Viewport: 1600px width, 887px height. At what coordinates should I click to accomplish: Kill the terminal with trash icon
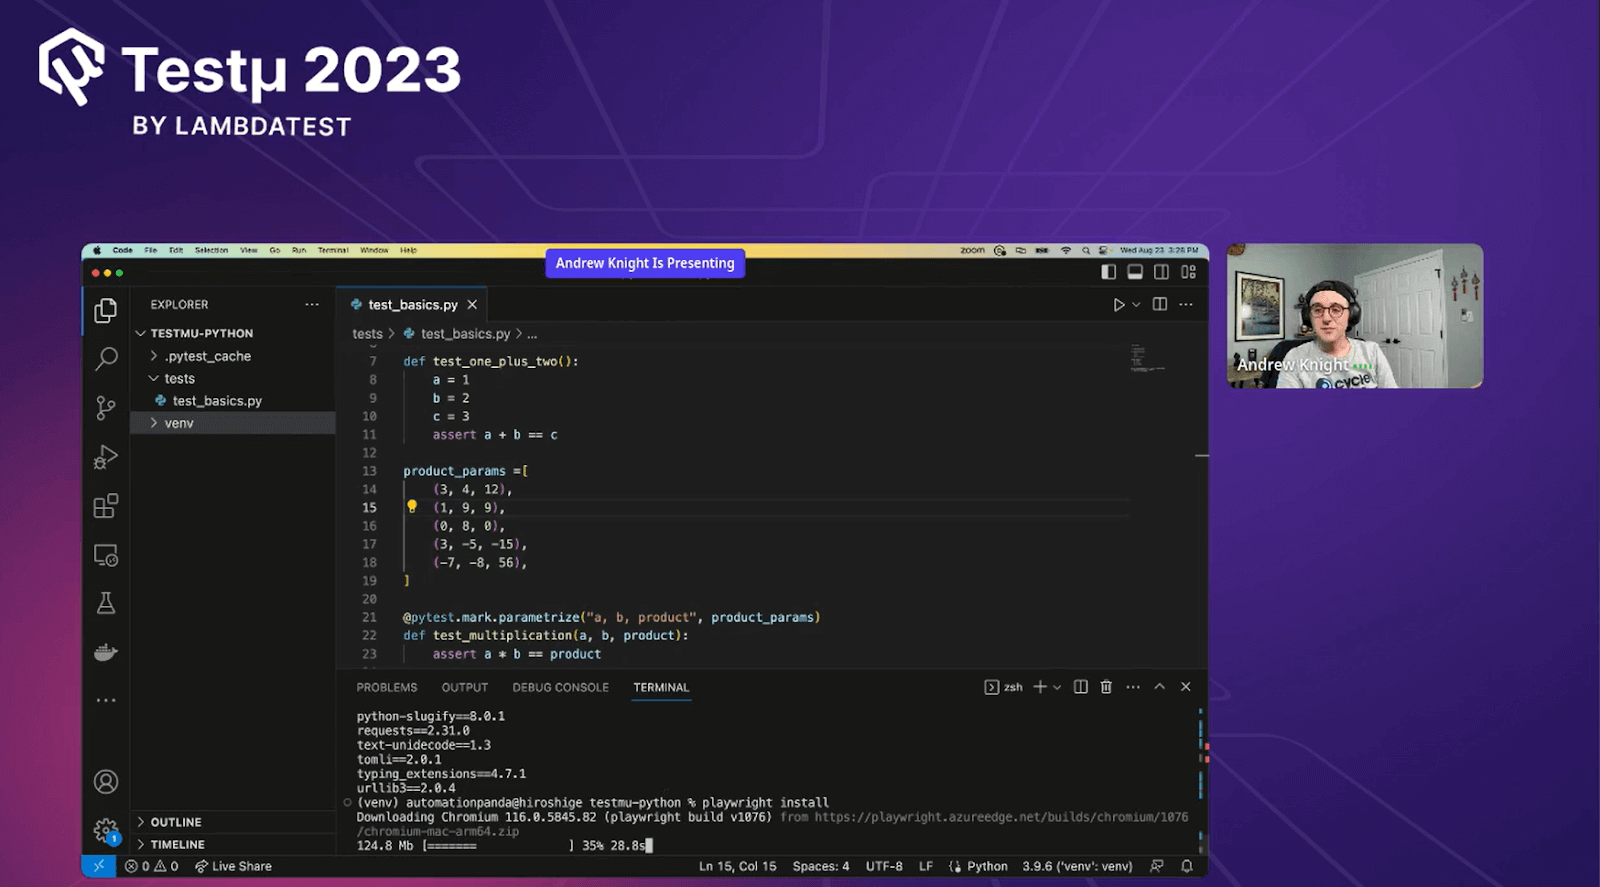(x=1106, y=687)
